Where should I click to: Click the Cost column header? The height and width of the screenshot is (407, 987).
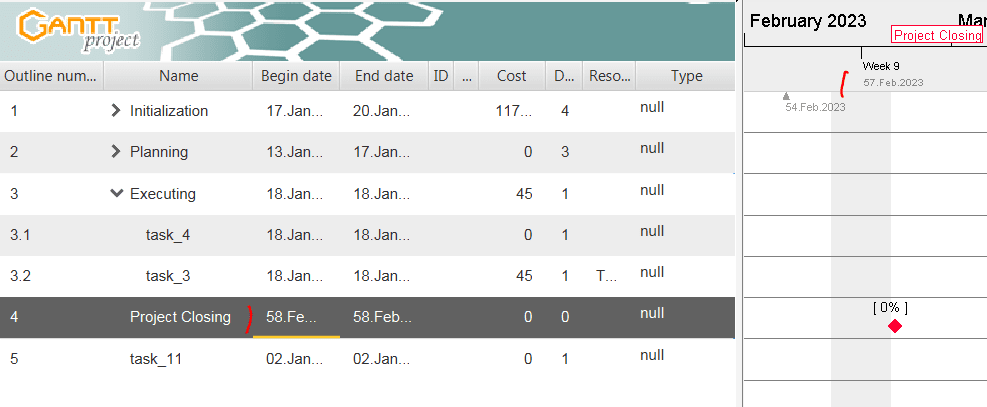[511, 76]
